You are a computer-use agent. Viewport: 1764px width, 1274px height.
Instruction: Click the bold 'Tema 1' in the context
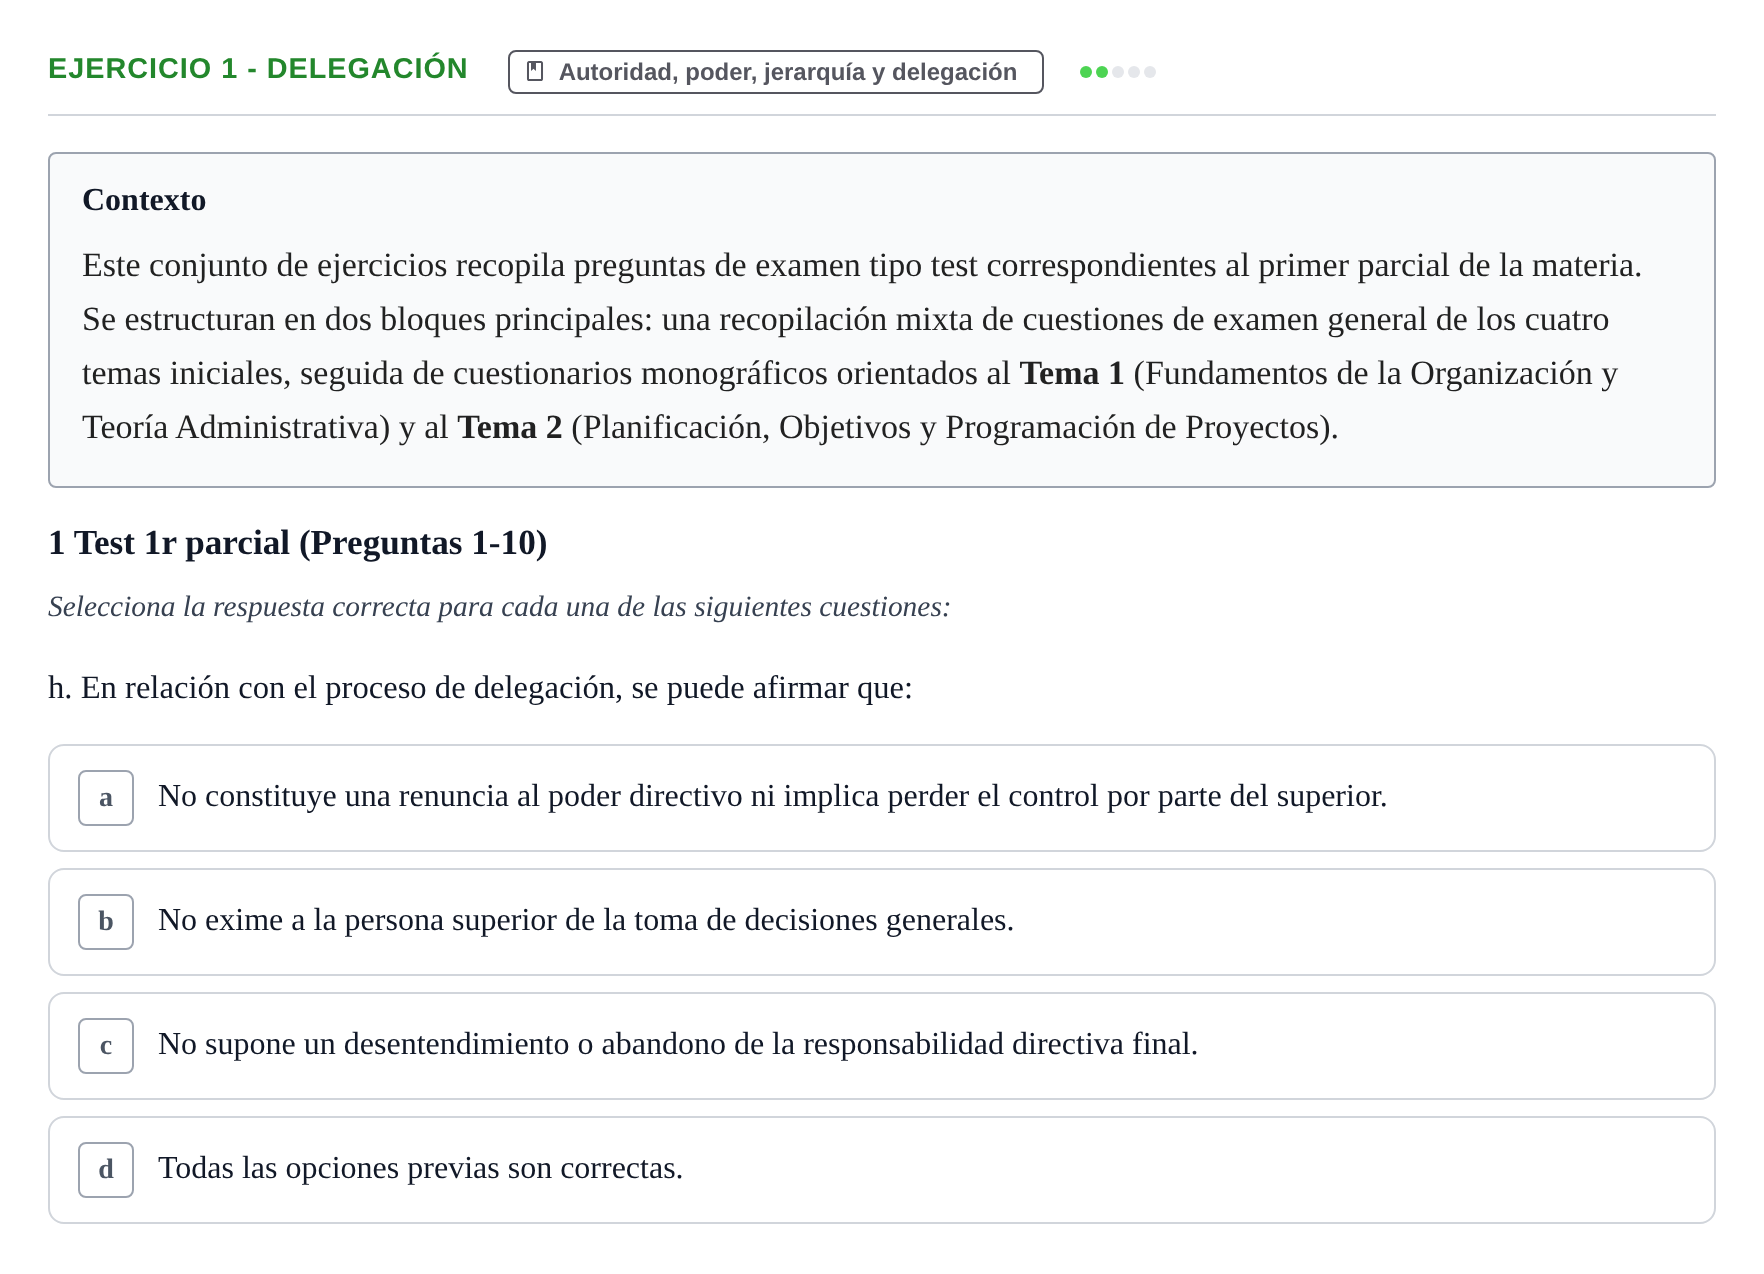click(x=1072, y=373)
